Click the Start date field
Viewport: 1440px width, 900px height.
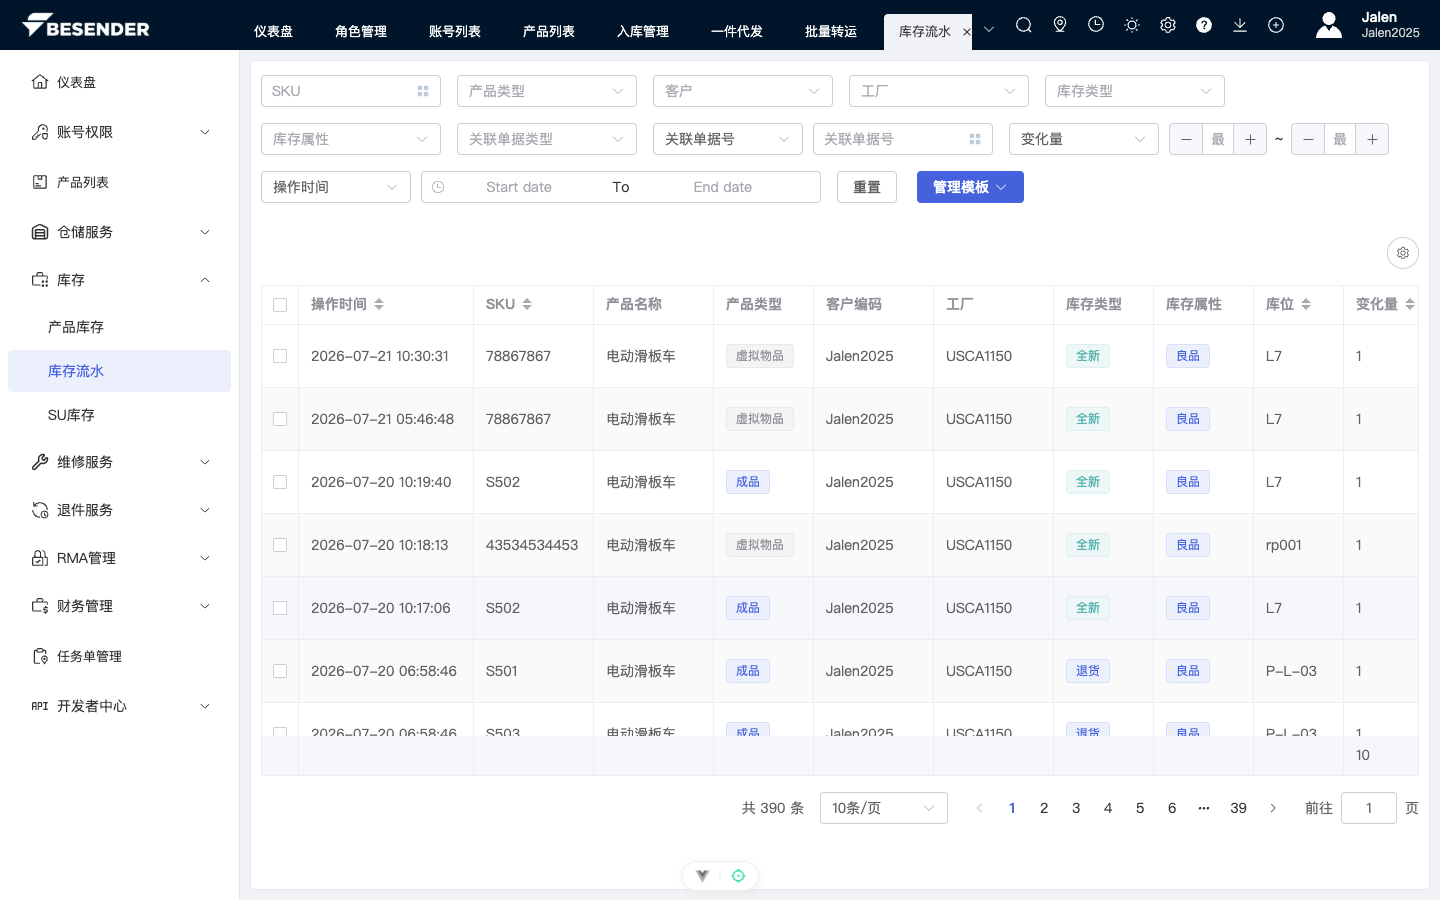click(x=519, y=187)
